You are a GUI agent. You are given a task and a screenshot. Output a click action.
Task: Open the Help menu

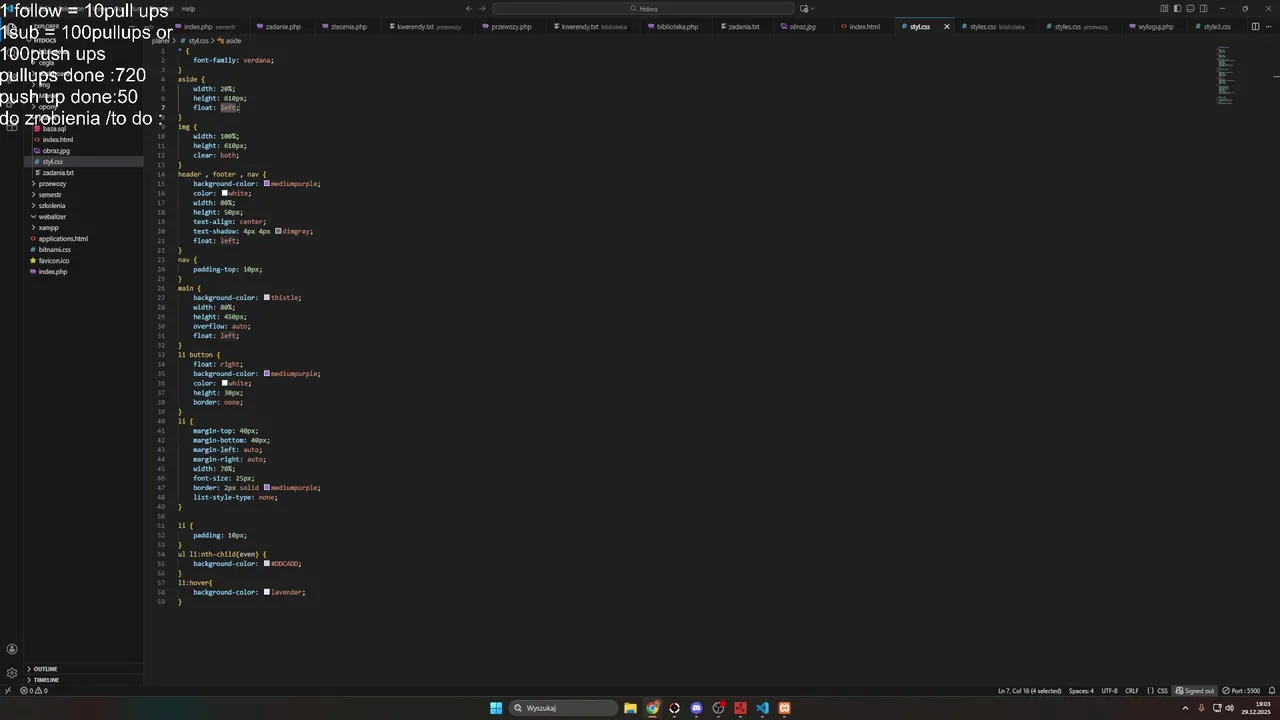(188, 9)
